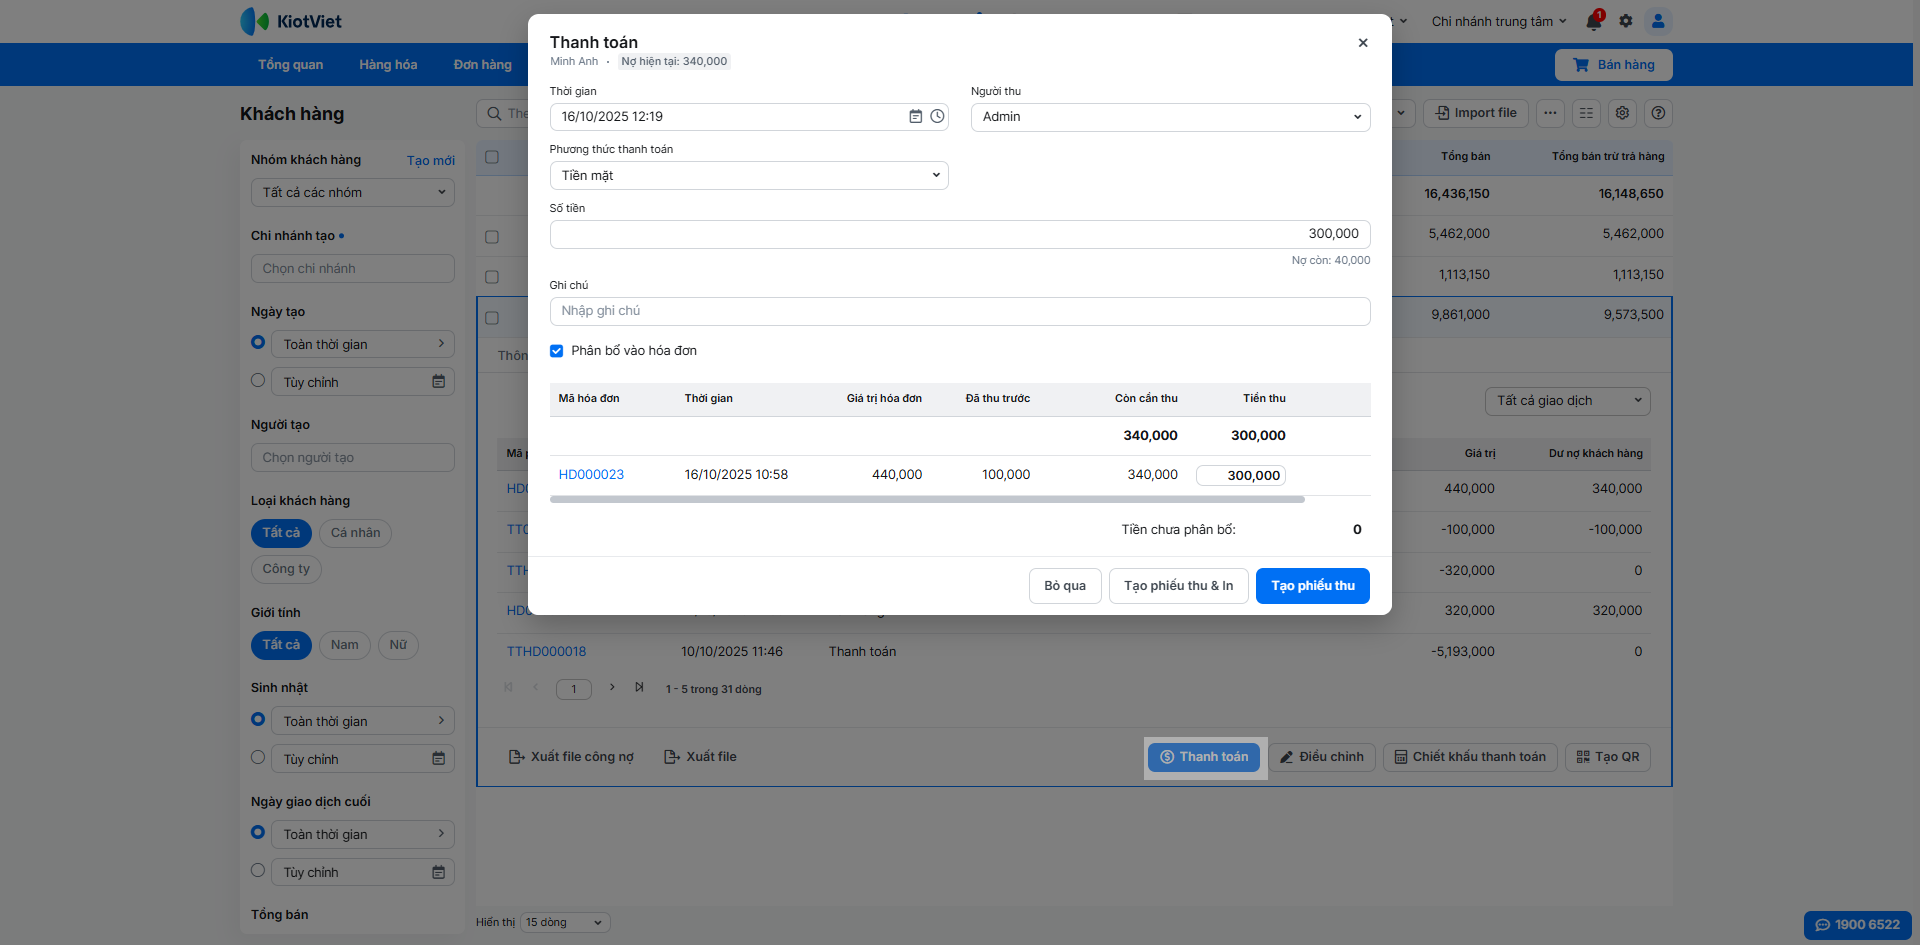1920x945 pixels.
Task: Filter gender by Nam
Action: [x=345, y=645]
